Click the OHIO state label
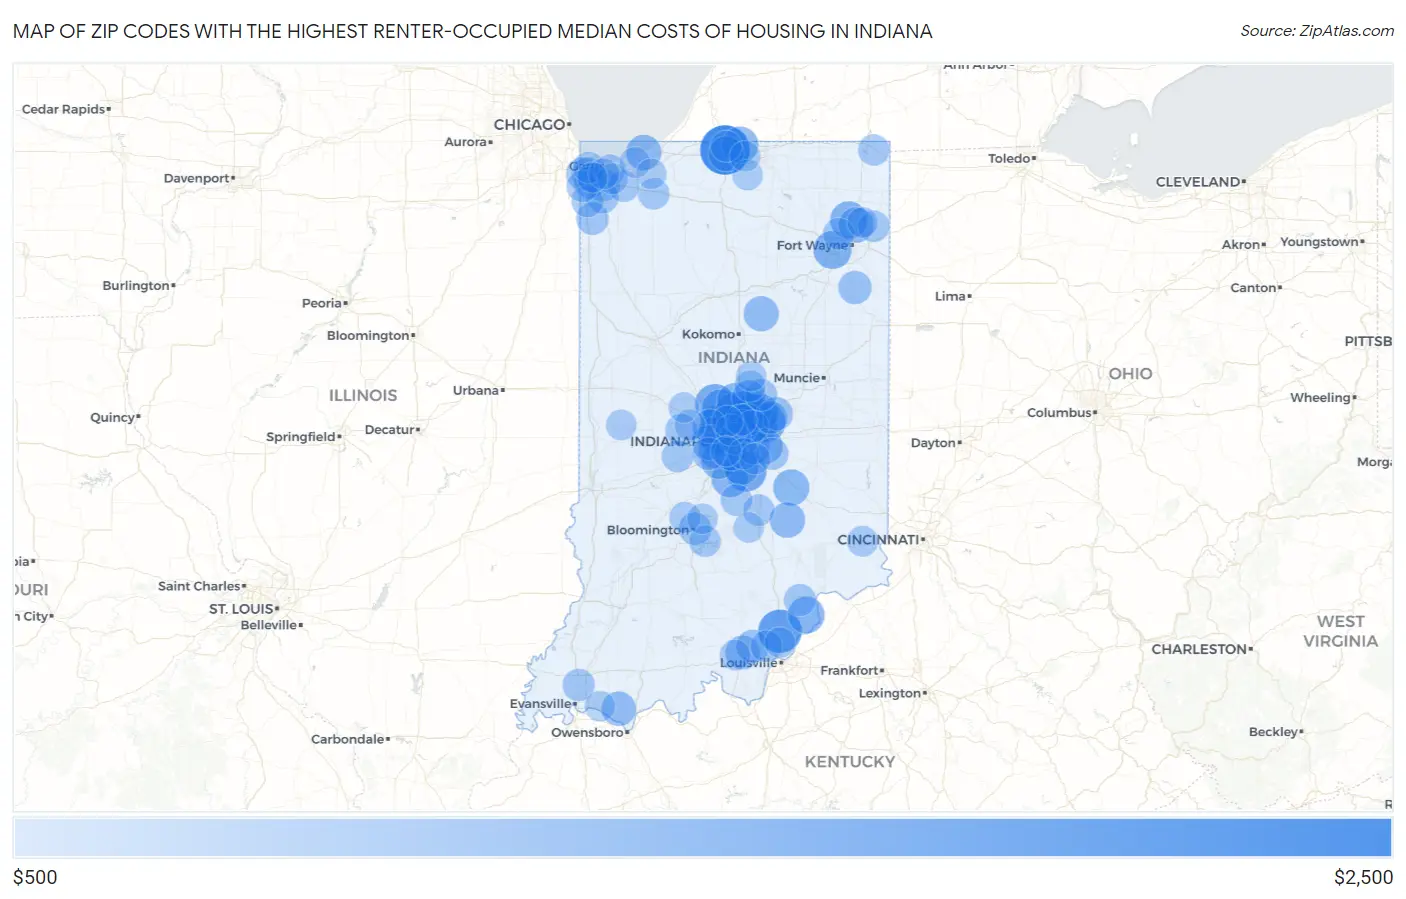Viewport: 1406px width, 899px height. [x=1130, y=373]
